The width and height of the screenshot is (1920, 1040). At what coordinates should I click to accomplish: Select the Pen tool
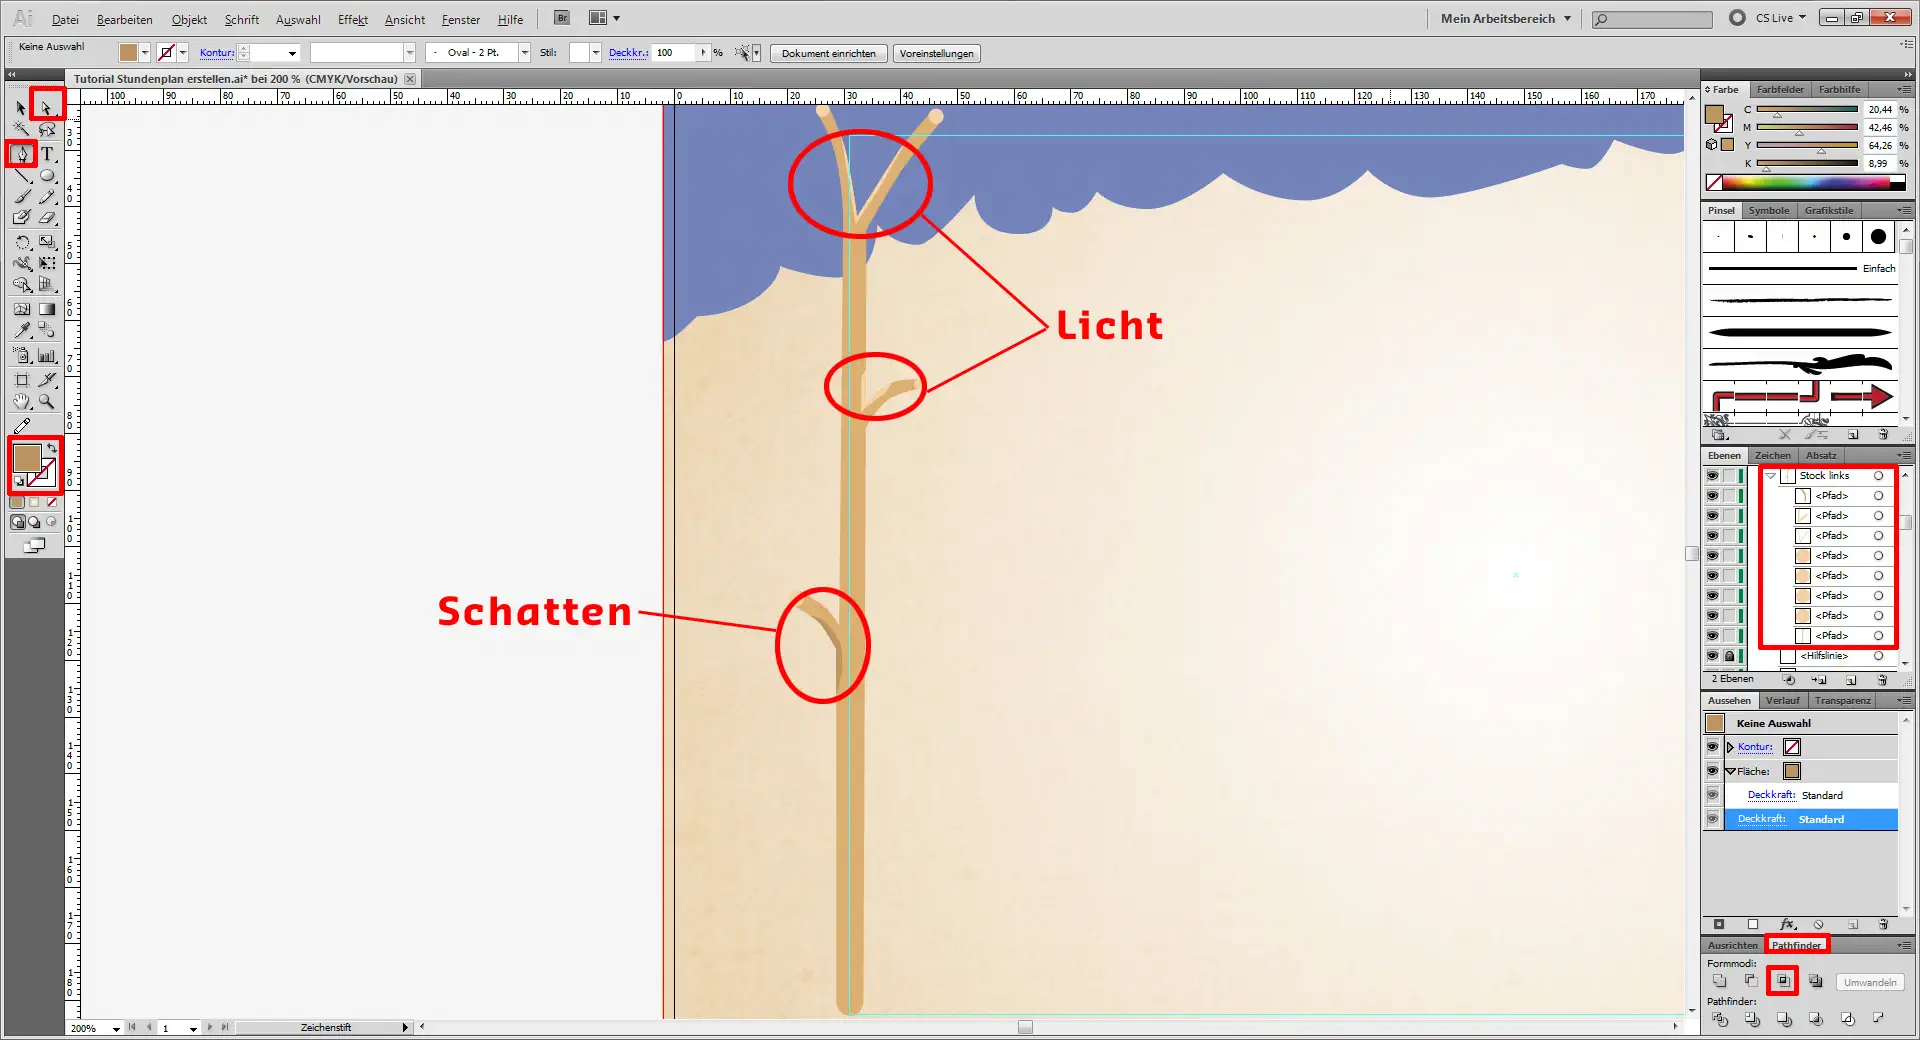pos(23,154)
